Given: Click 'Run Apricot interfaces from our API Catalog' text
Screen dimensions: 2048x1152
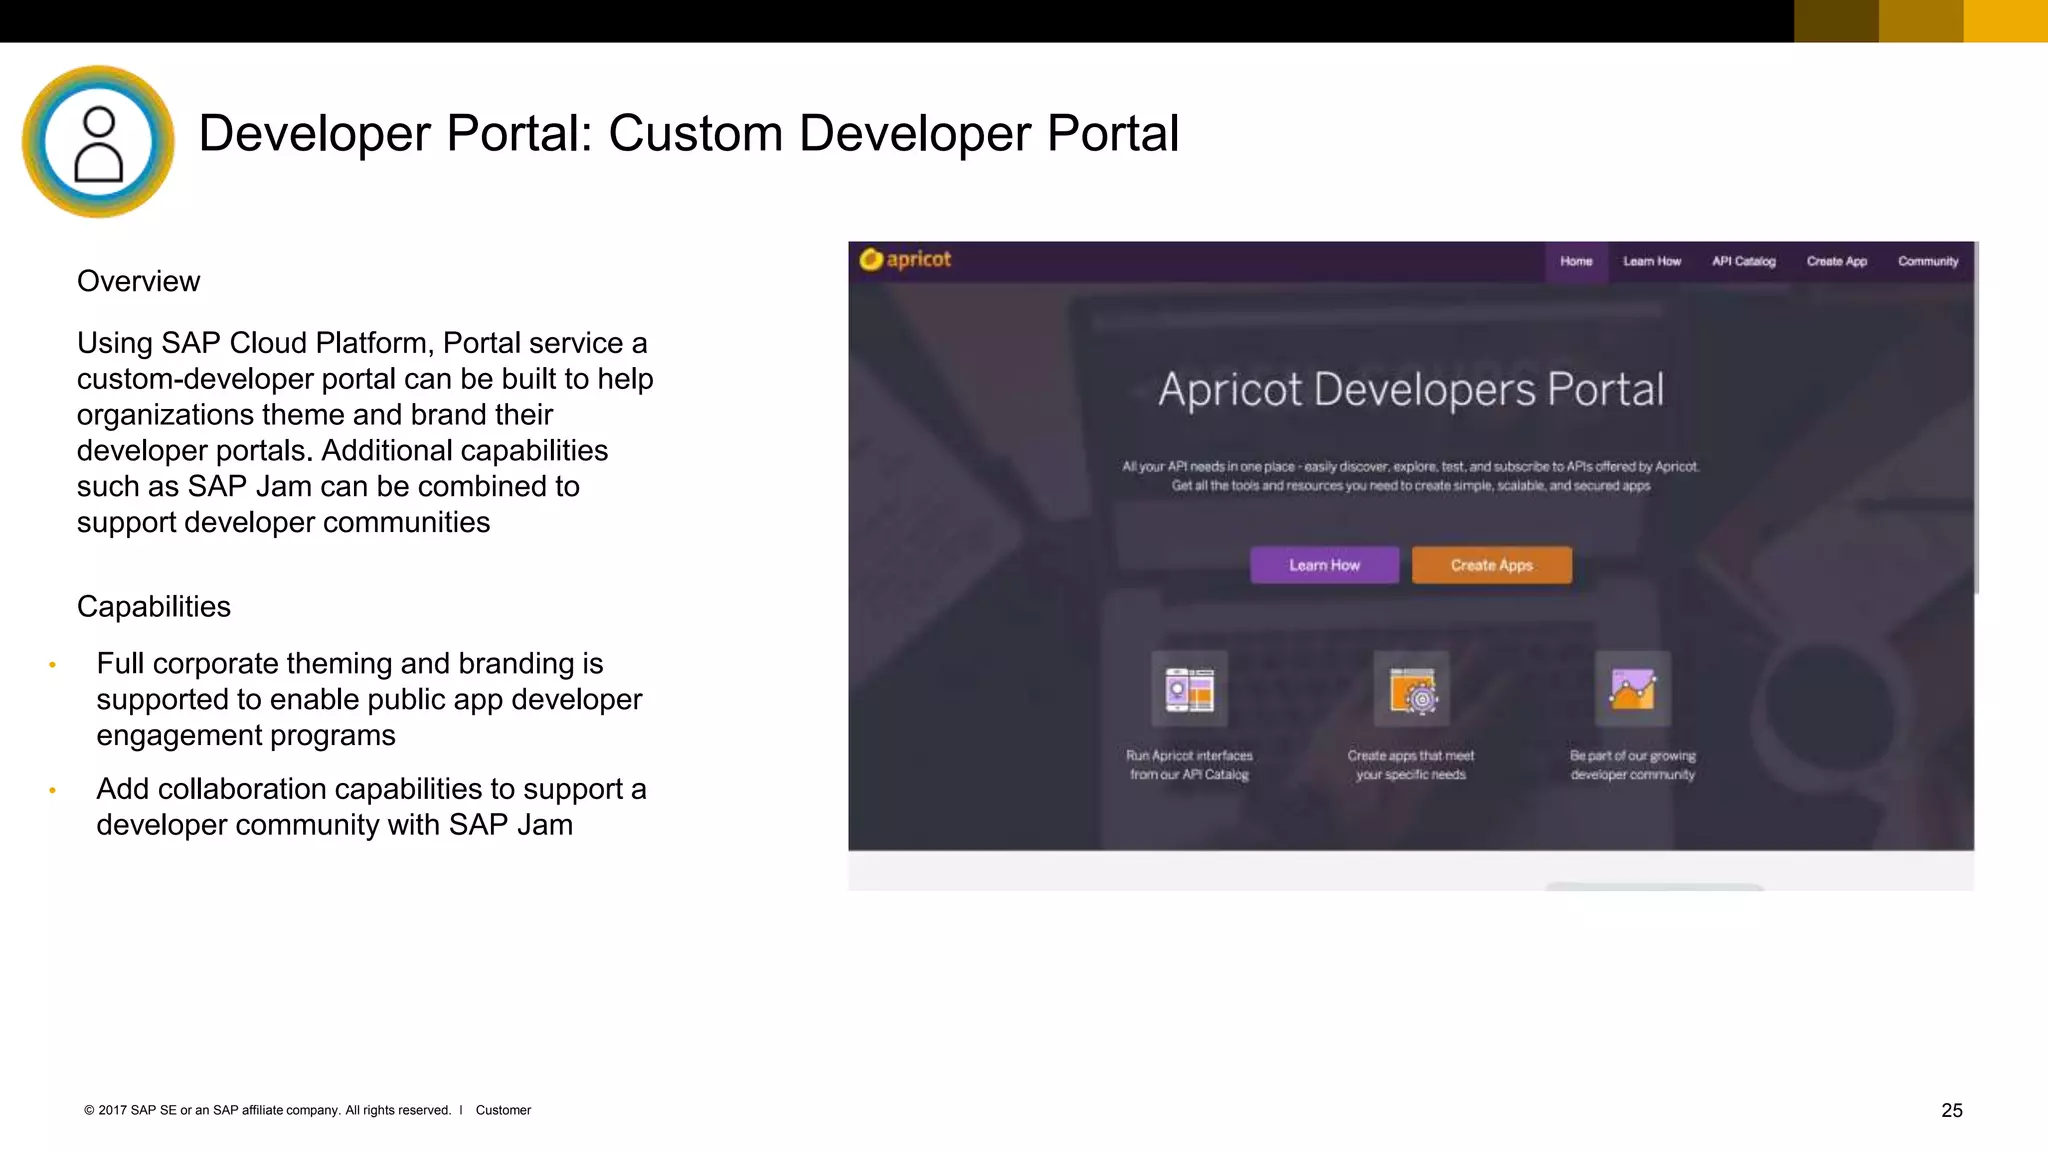Looking at the screenshot, I should click(x=1189, y=765).
